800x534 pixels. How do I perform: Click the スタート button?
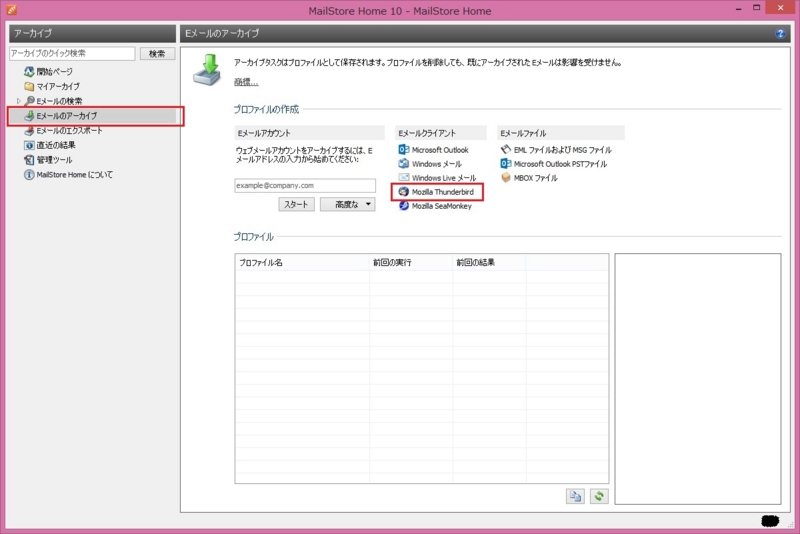[296, 204]
